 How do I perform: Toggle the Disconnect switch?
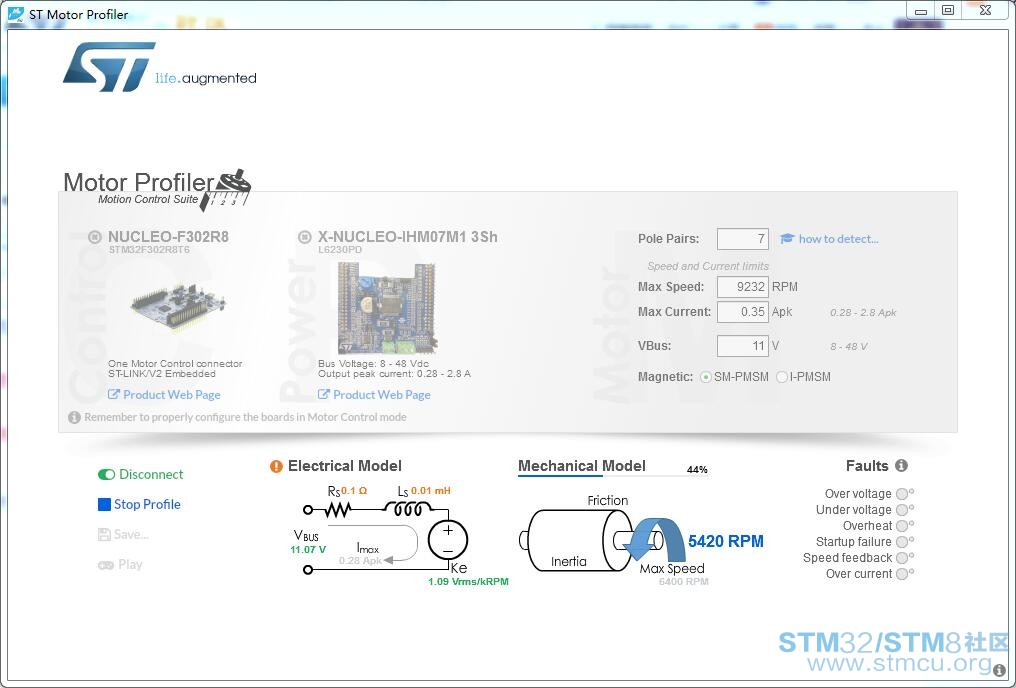(x=106, y=475)
